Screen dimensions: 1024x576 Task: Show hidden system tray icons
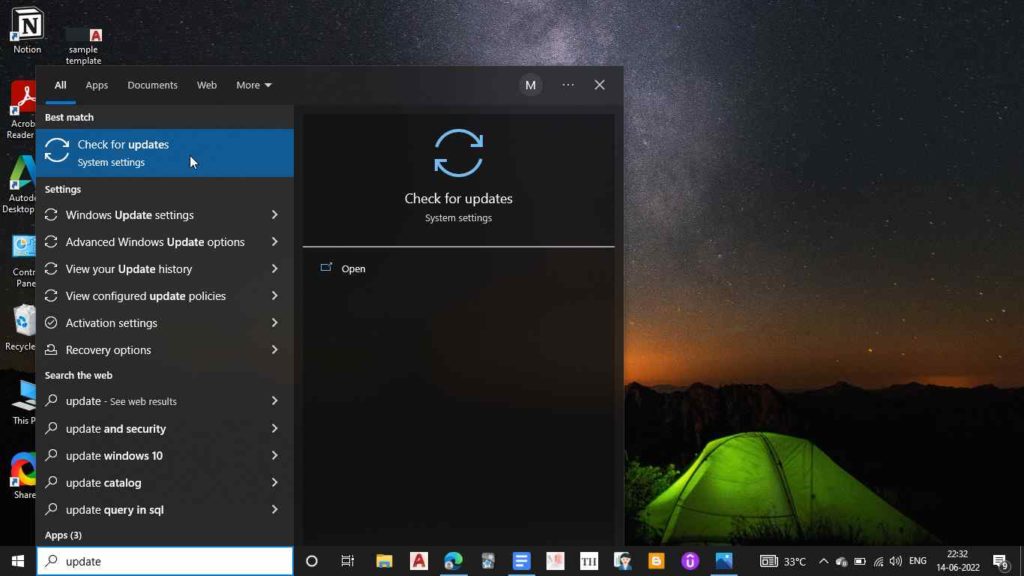[x=824, y=561]
